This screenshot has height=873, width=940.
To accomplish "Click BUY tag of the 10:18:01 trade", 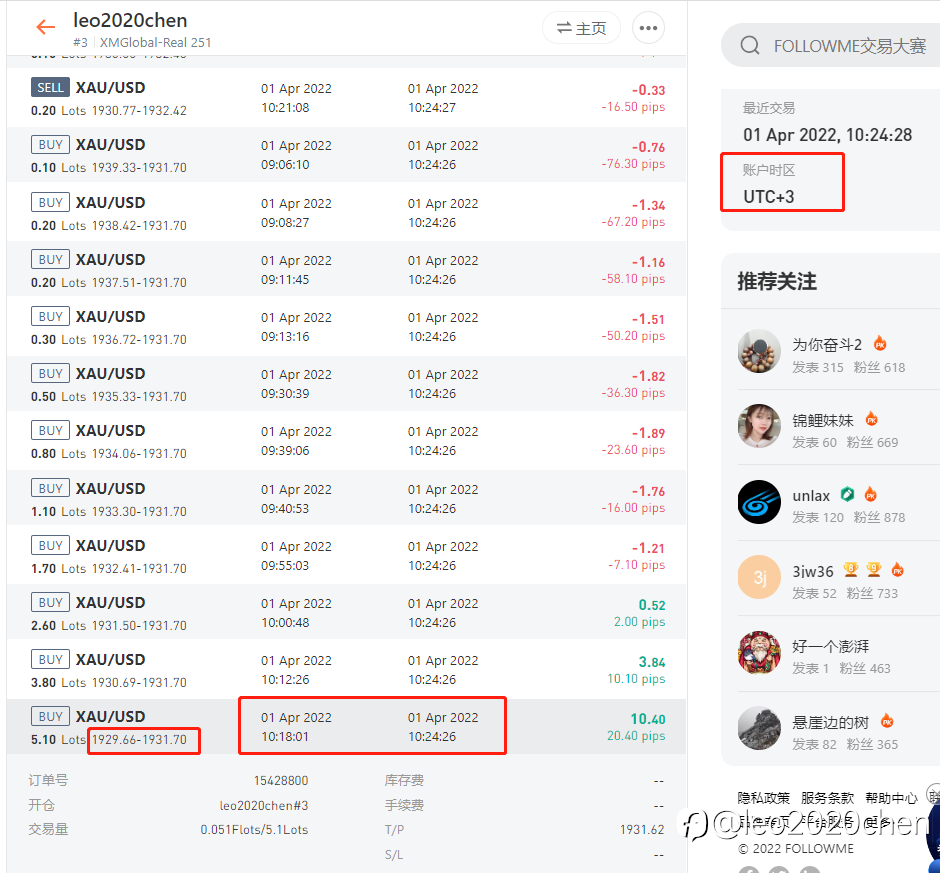I will coord(50,717).
